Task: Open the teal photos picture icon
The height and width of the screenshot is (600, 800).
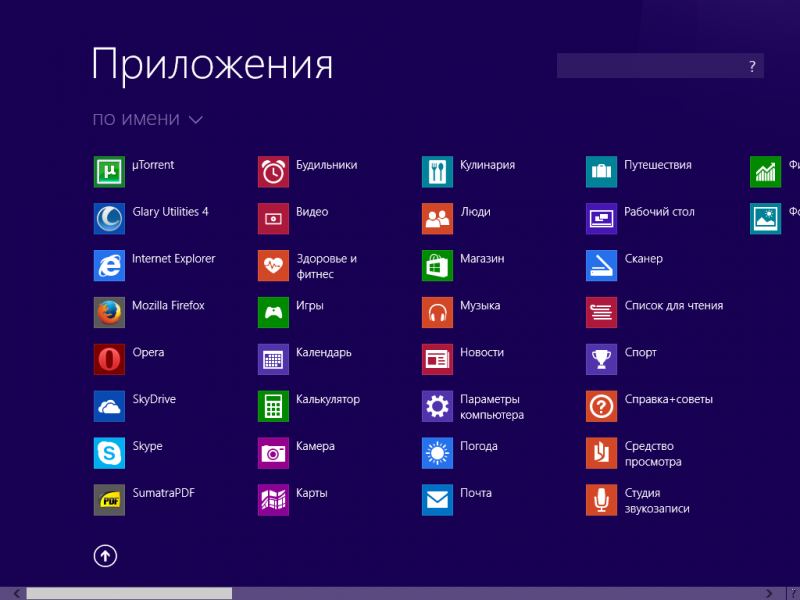Action: [x=765, y=219]
